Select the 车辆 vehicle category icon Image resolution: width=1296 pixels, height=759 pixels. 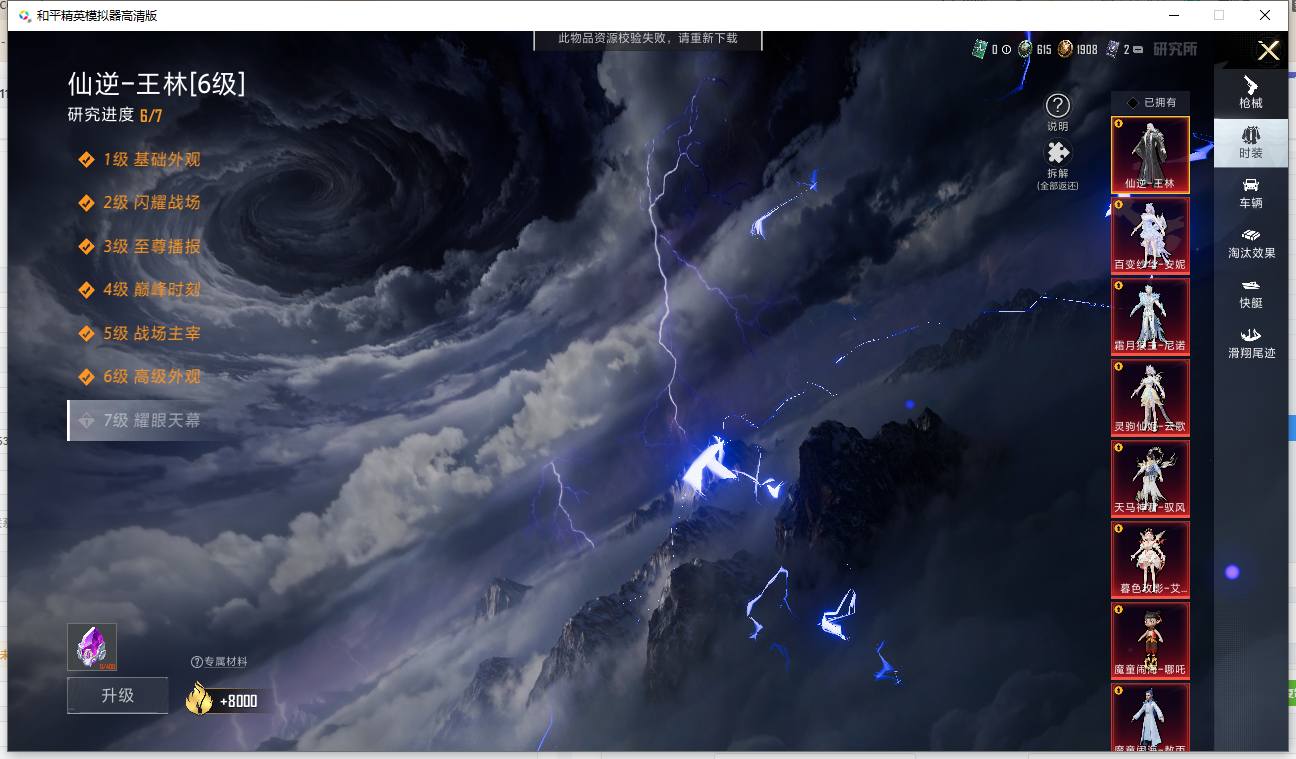[x=1250, y=193]
